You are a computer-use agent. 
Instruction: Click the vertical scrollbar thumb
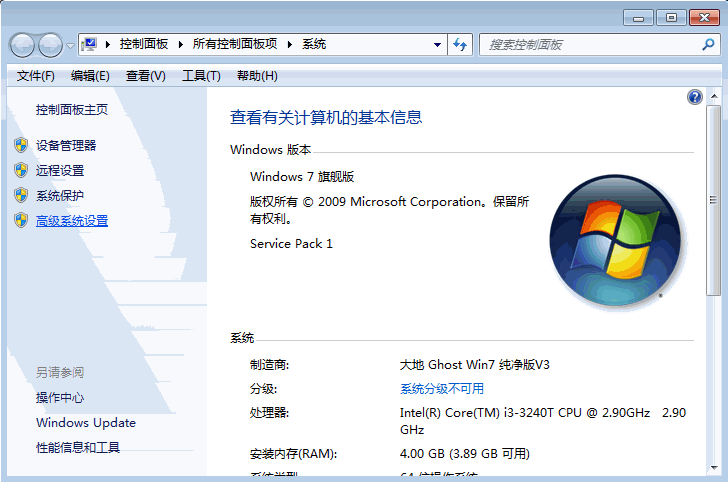(x=714, y=200)
